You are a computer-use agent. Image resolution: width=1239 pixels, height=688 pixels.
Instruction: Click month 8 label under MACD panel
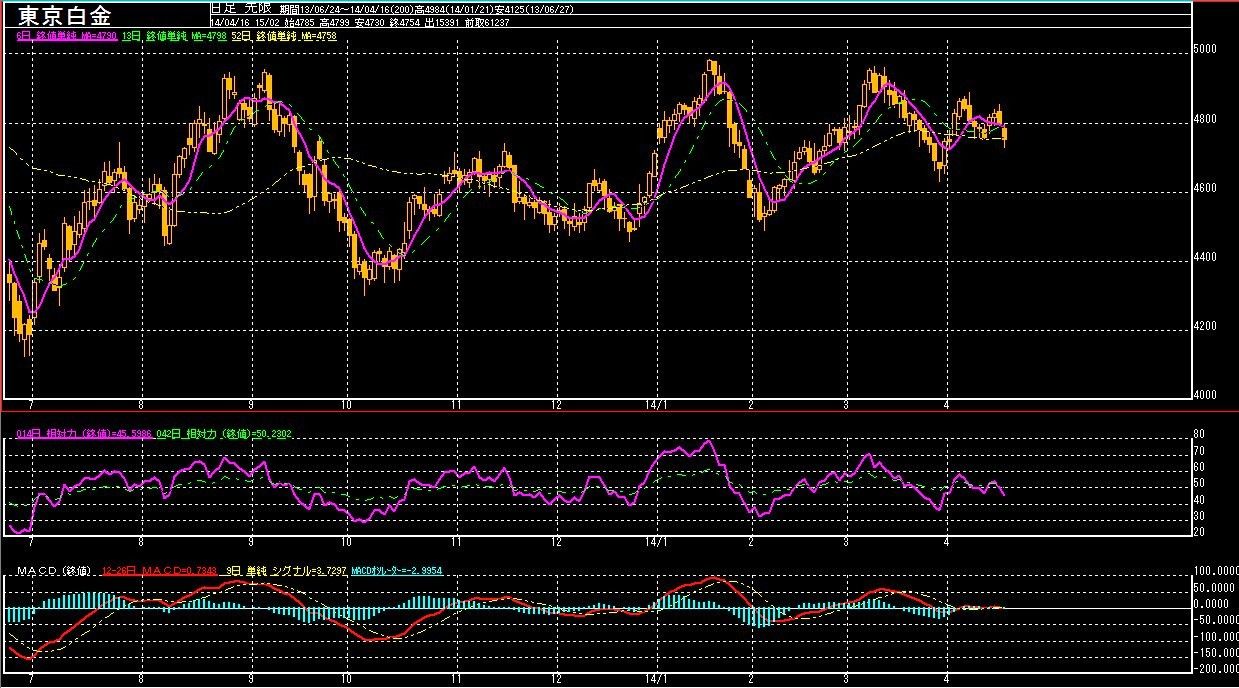141,678
